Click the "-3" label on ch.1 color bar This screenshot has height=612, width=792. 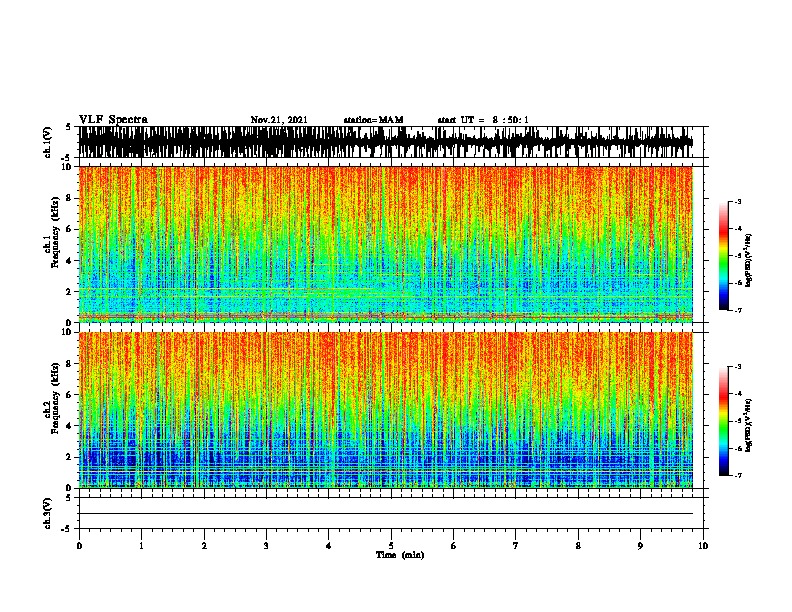click(738, 201)
